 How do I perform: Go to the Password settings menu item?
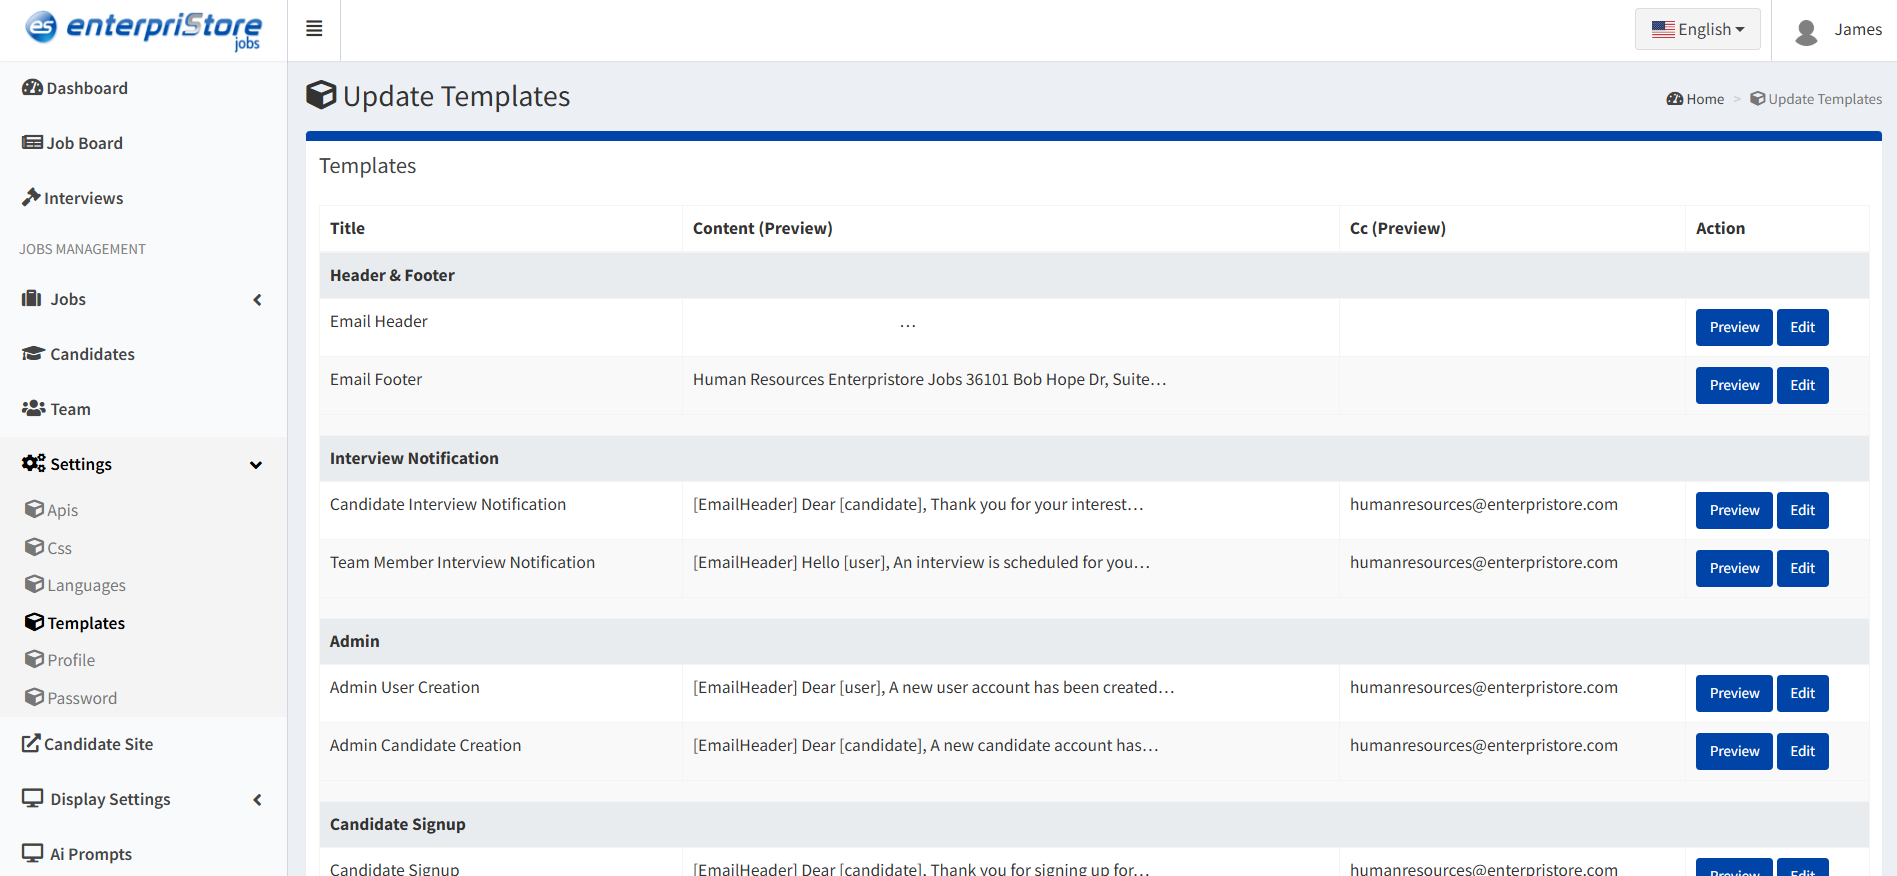tap(82, 698)
